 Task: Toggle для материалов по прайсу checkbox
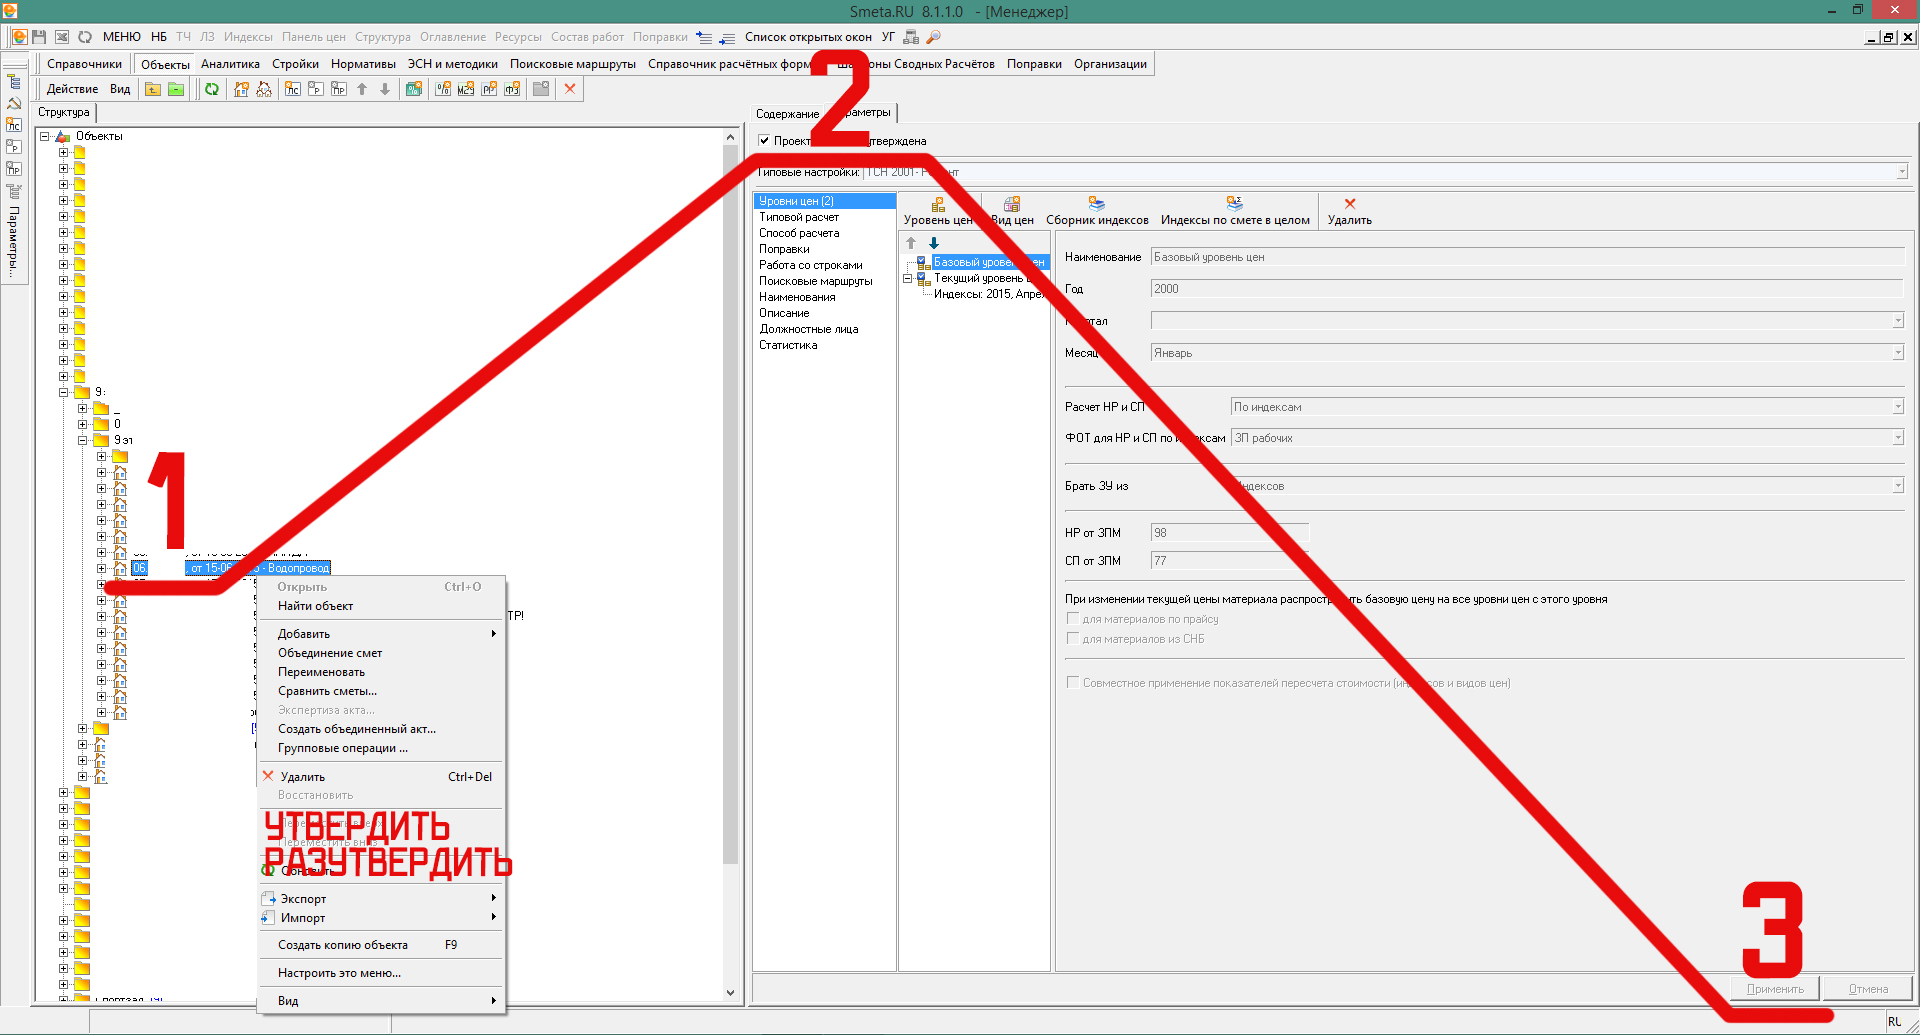(x=1073, y=619)
